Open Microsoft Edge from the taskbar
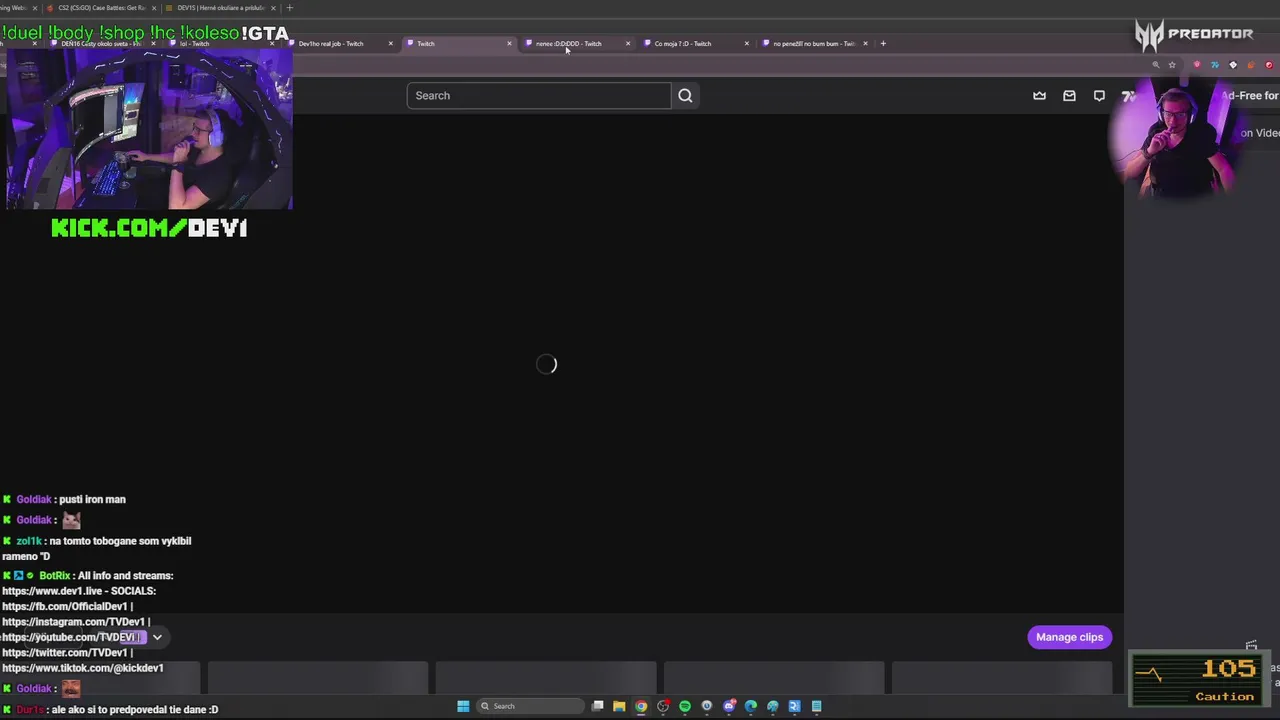Viewport: 1280px width, 720px height. point(751,706)
